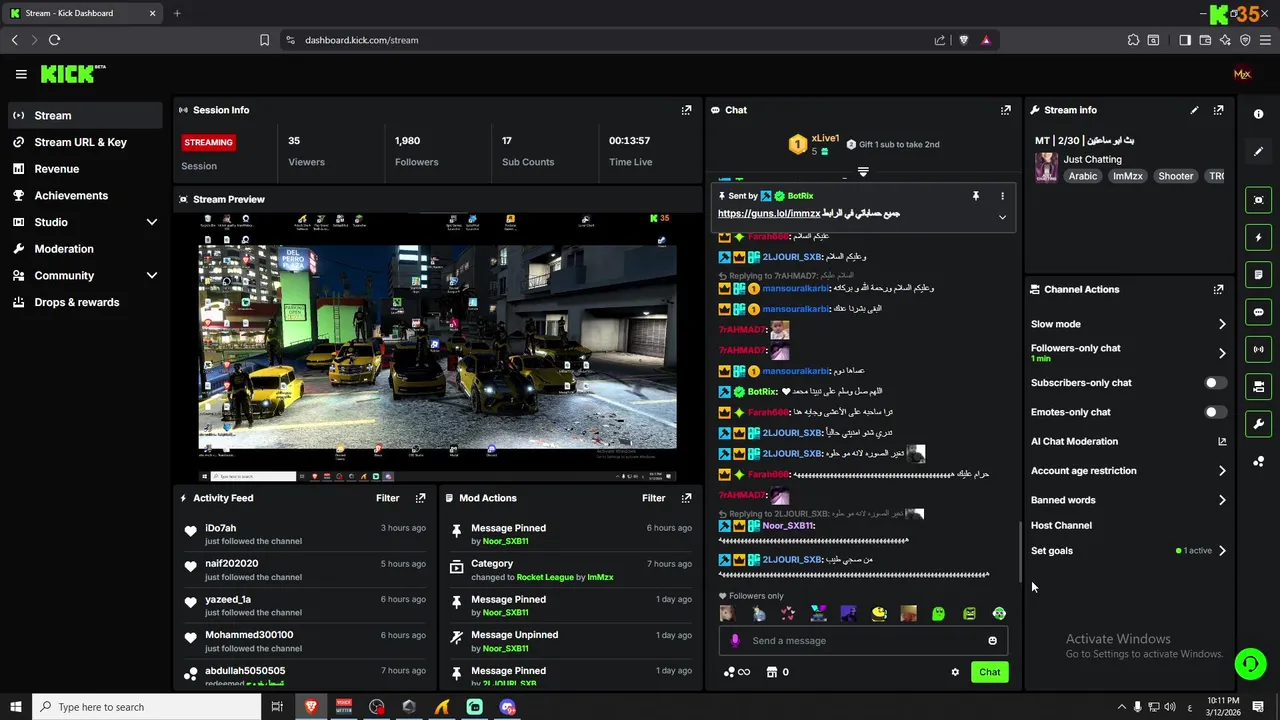
Task: Pop out the Chat panel
Action: pyautogui.click(x=1006, y=110)
